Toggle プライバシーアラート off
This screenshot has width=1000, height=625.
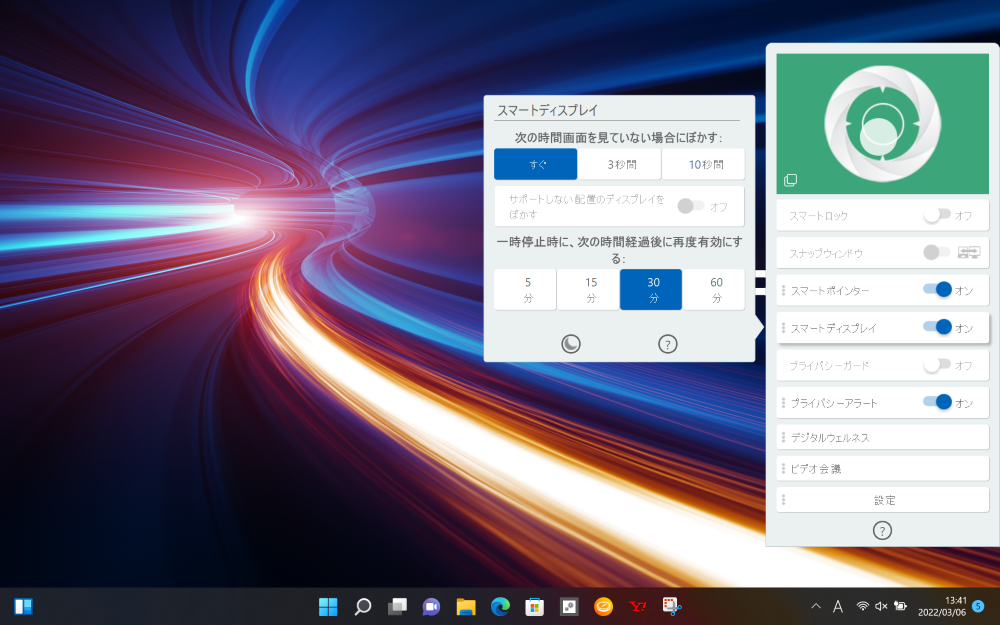click(937, 402)
